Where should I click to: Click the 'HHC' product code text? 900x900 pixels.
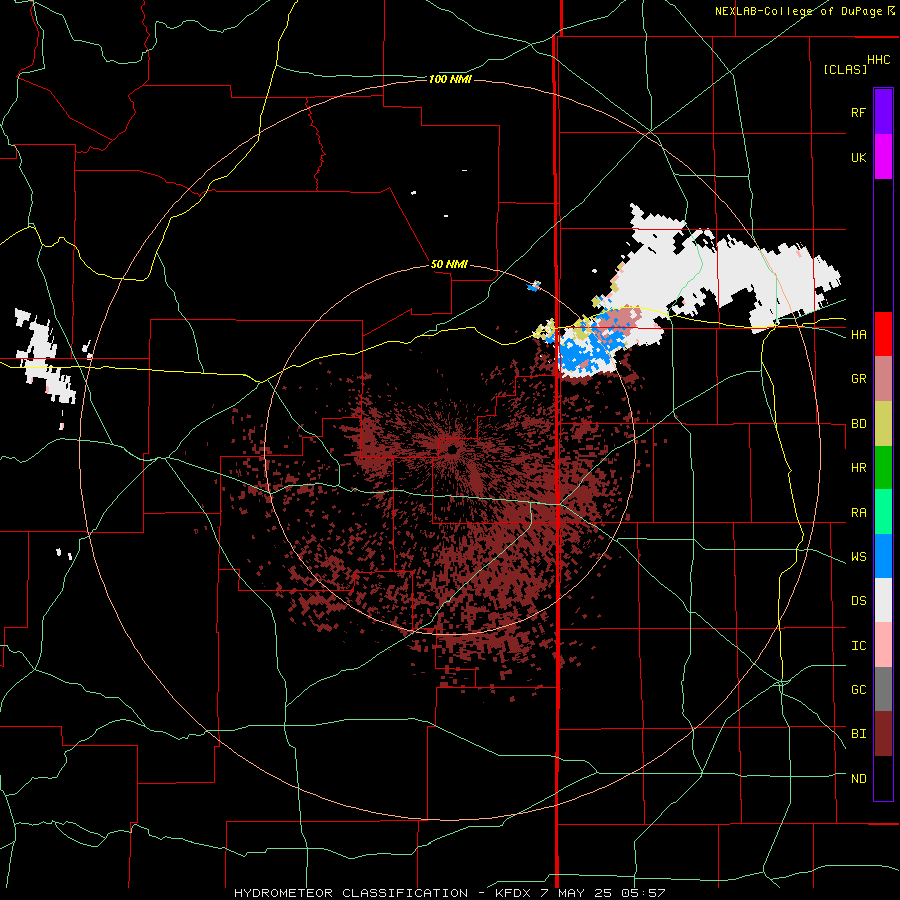[x=879, y=60]
